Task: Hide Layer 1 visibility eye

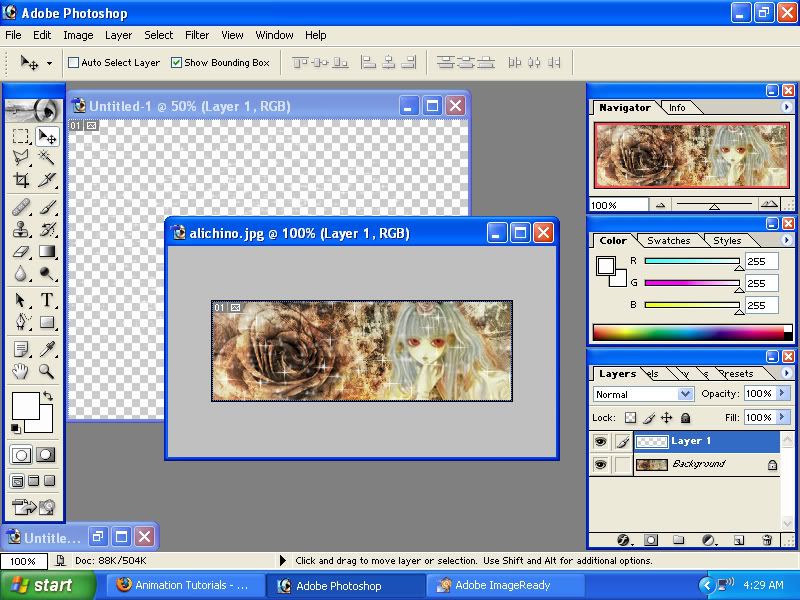Action: click(x=601, y=441)
